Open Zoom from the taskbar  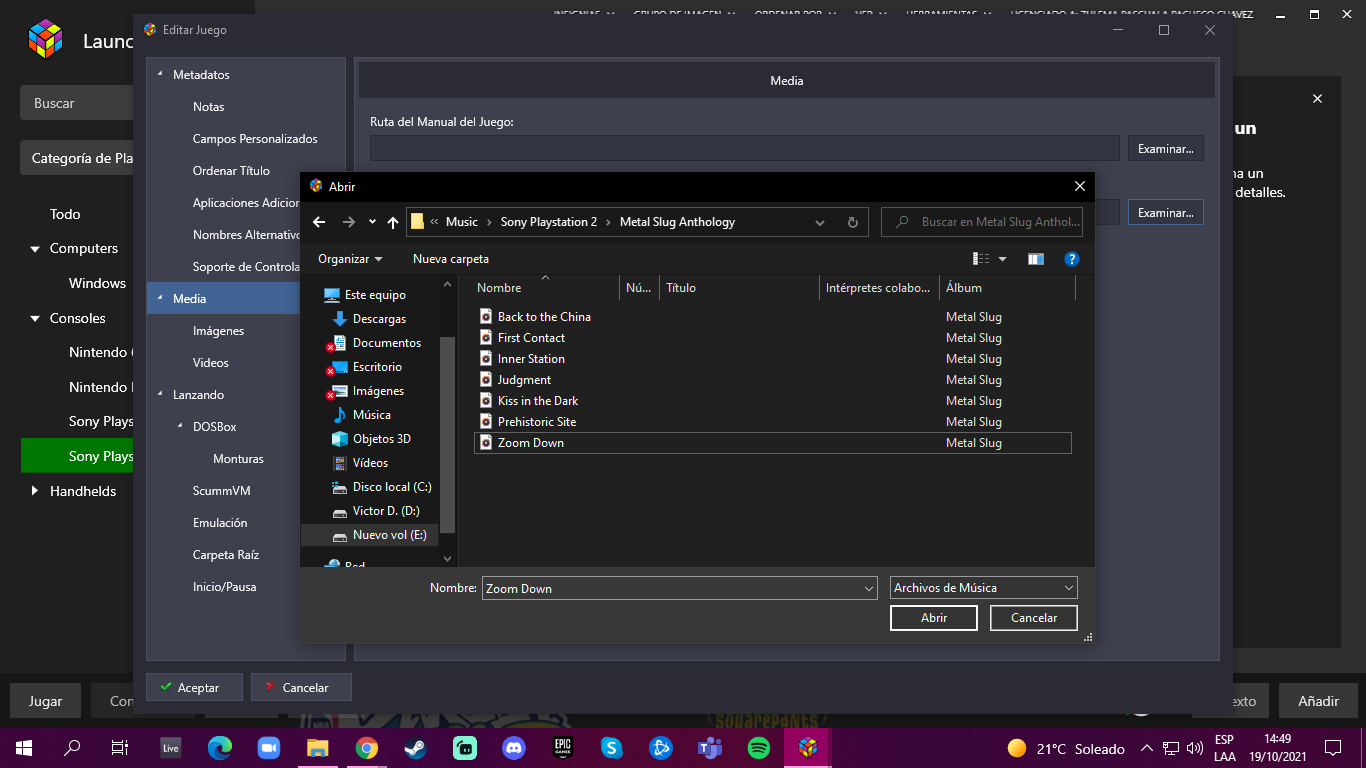pos(268,747)
